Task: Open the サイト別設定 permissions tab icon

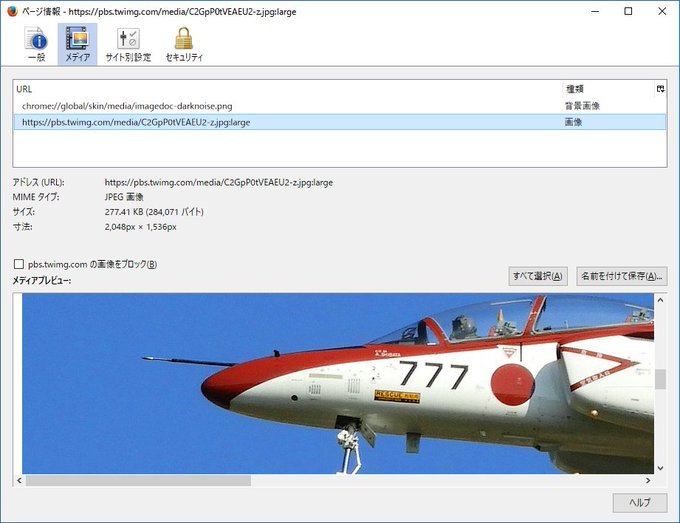Action: click(128, 44)
